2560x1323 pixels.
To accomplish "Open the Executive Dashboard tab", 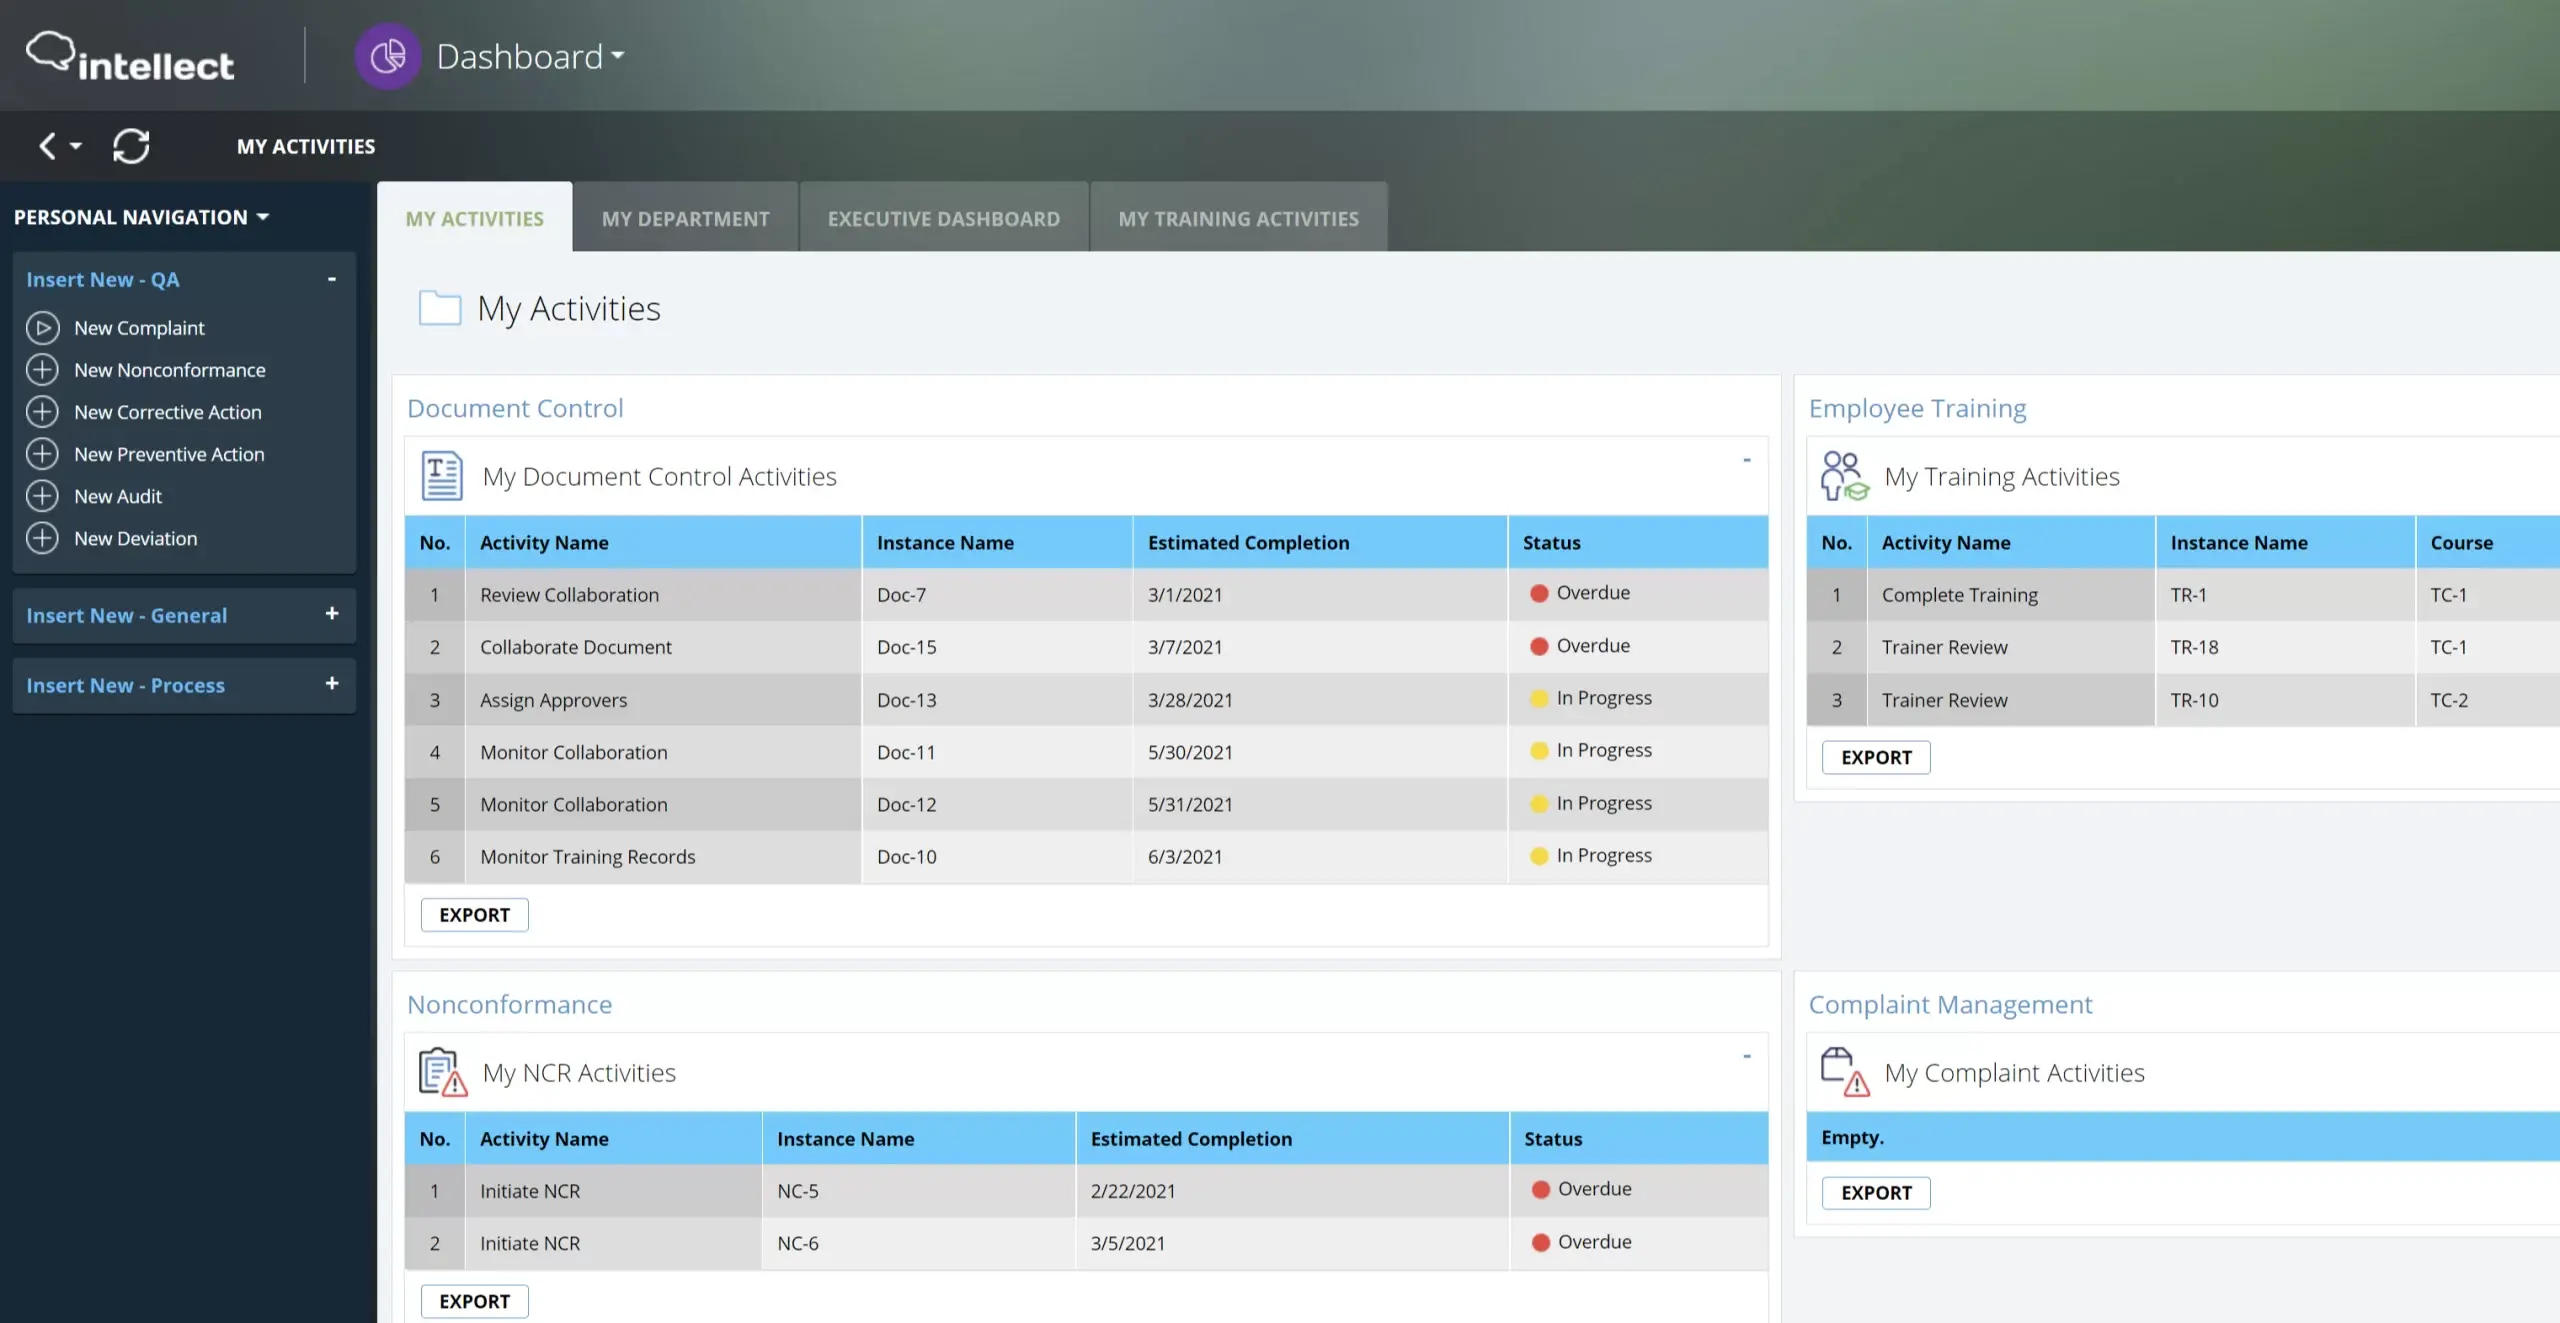I will (943, 217).
